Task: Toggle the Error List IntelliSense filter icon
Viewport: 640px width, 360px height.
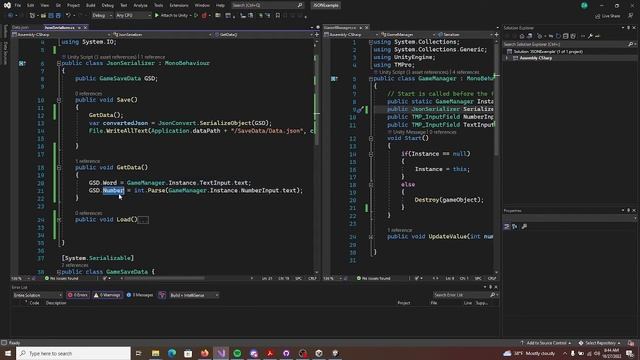Action: (x=162, y=295)
